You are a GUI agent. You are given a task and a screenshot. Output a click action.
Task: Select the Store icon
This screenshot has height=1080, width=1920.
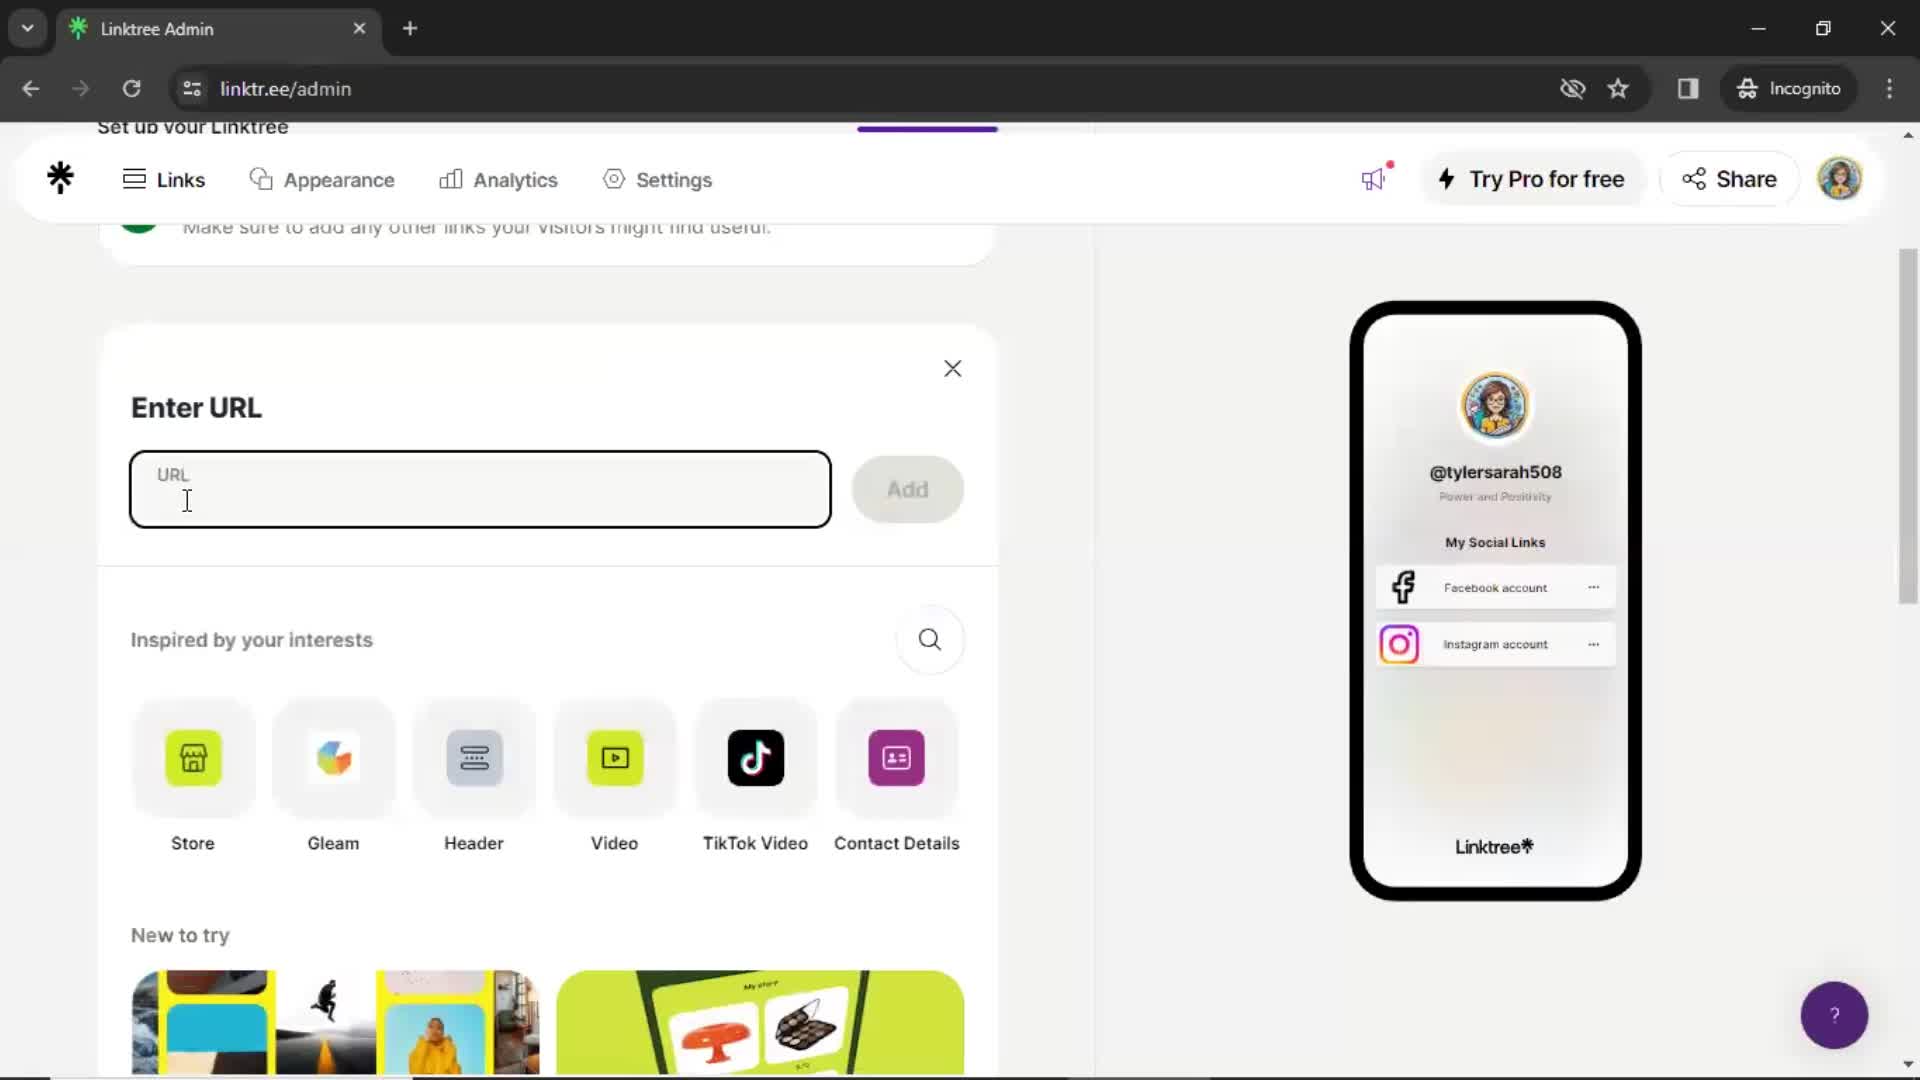pos(194,757)
